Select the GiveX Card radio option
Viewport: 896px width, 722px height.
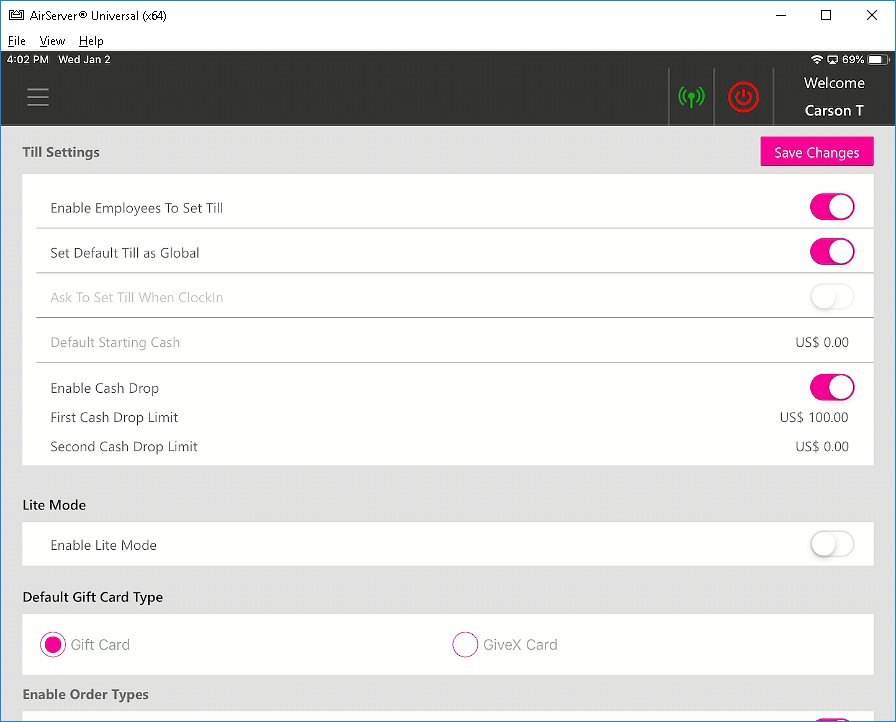pyautogui.click(x=465, y=645)
